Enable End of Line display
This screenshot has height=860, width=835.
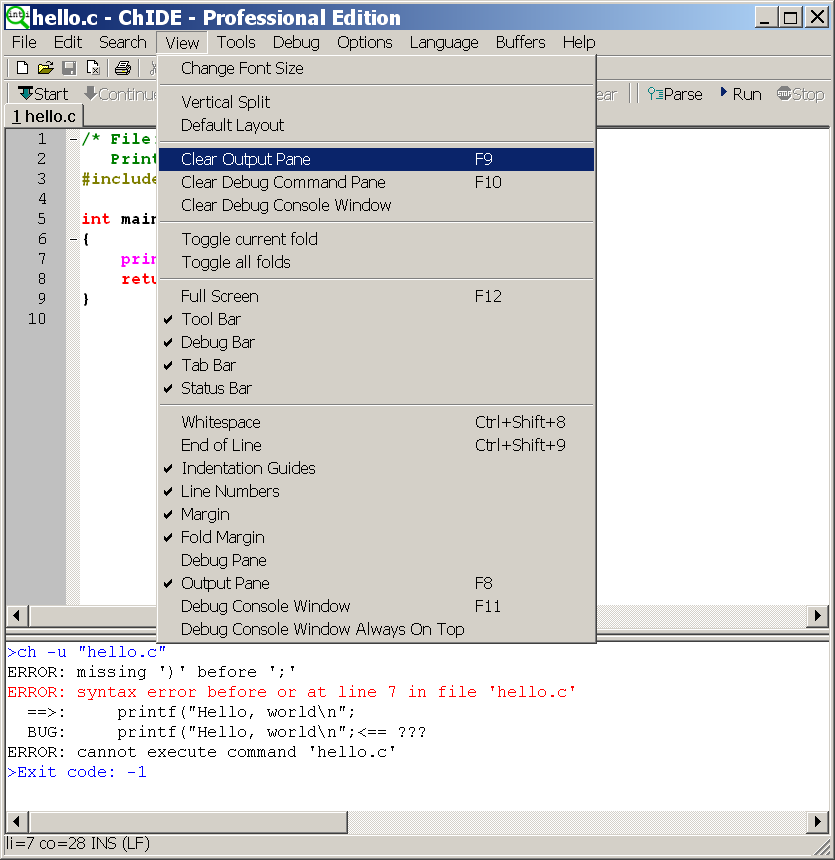[x=376, y=445]
